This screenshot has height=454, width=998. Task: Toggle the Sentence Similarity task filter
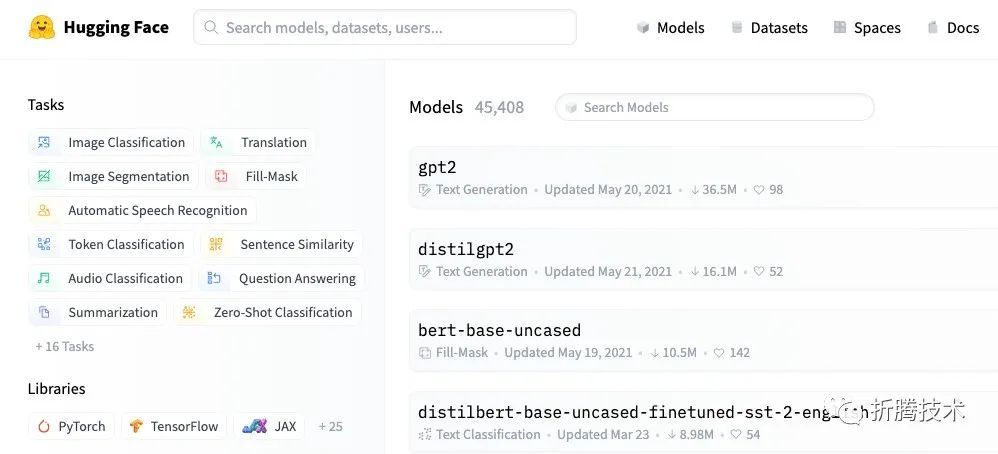pyautogui.click(x=282, y=245)
